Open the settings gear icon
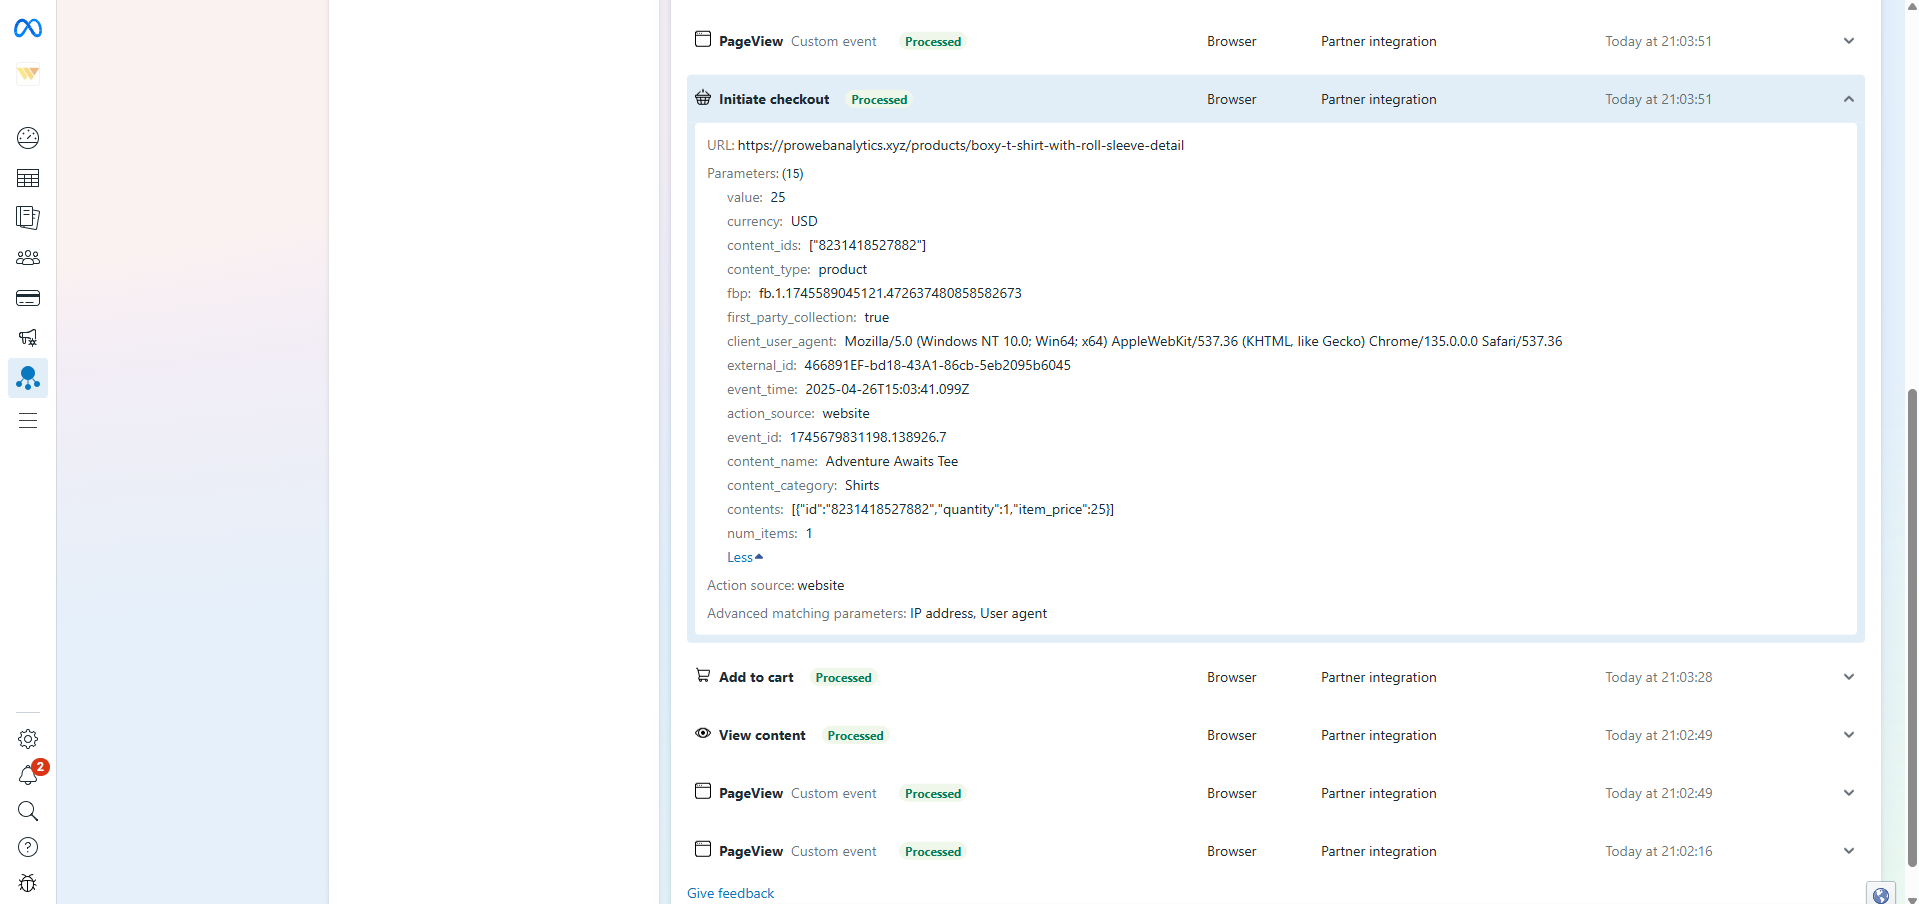Screen dimensions: 1919x904 (x=28, y=739)
